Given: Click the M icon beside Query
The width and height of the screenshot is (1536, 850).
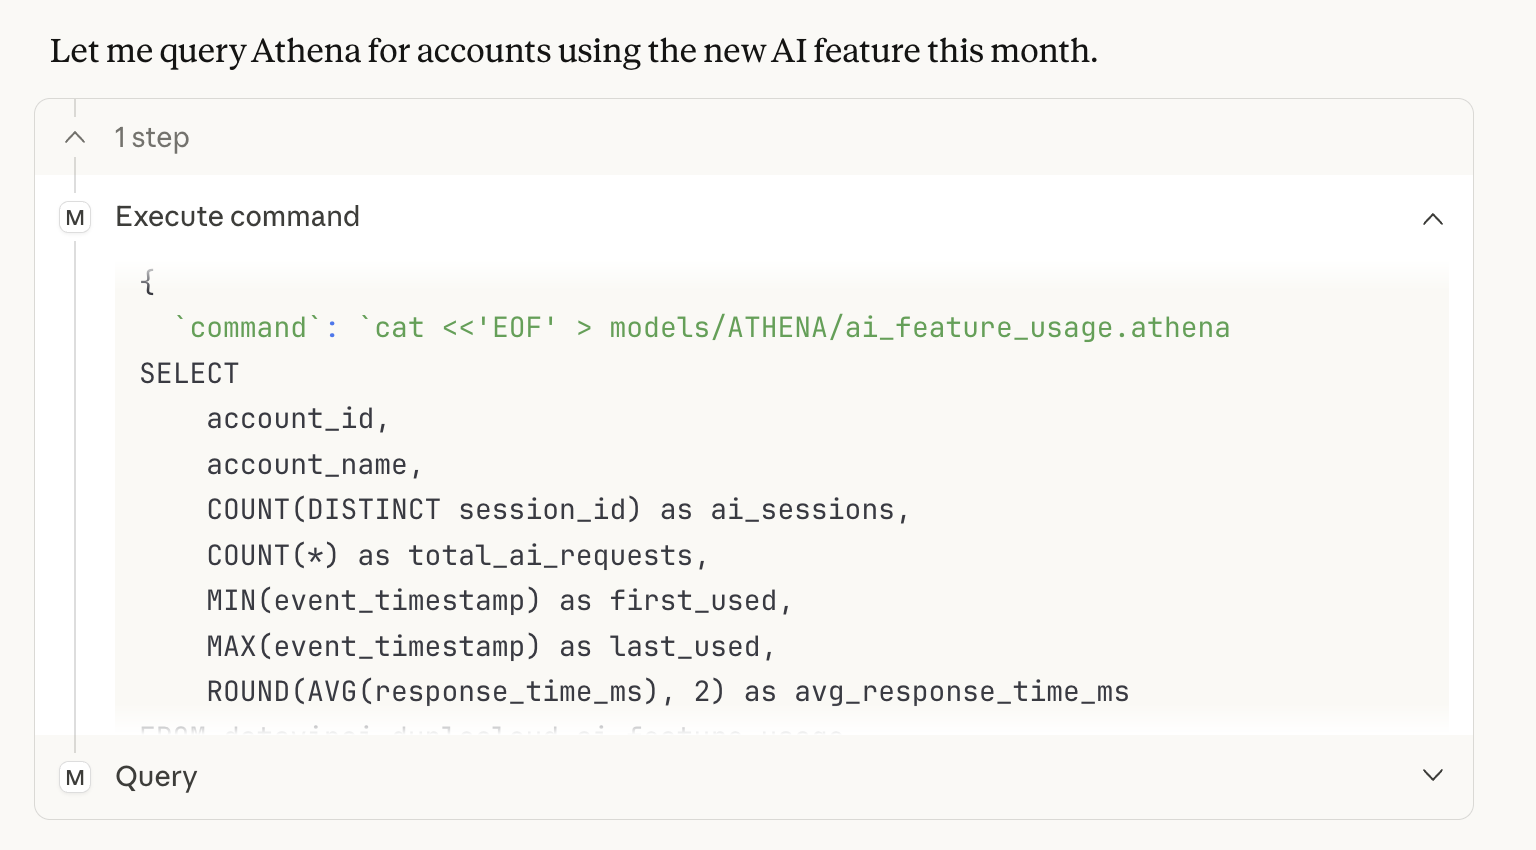Looking at the screenshot, I should click(x=74, y=777).
